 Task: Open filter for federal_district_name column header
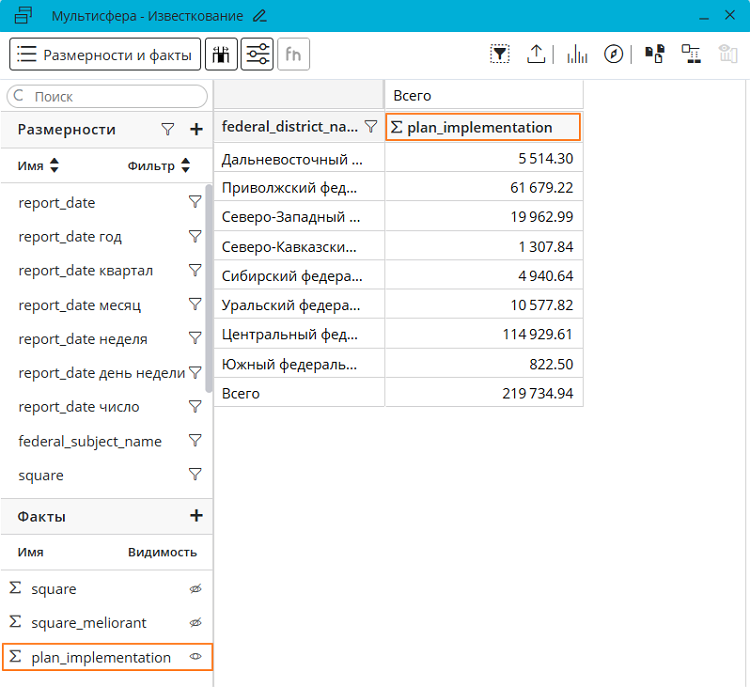point(371,127)
